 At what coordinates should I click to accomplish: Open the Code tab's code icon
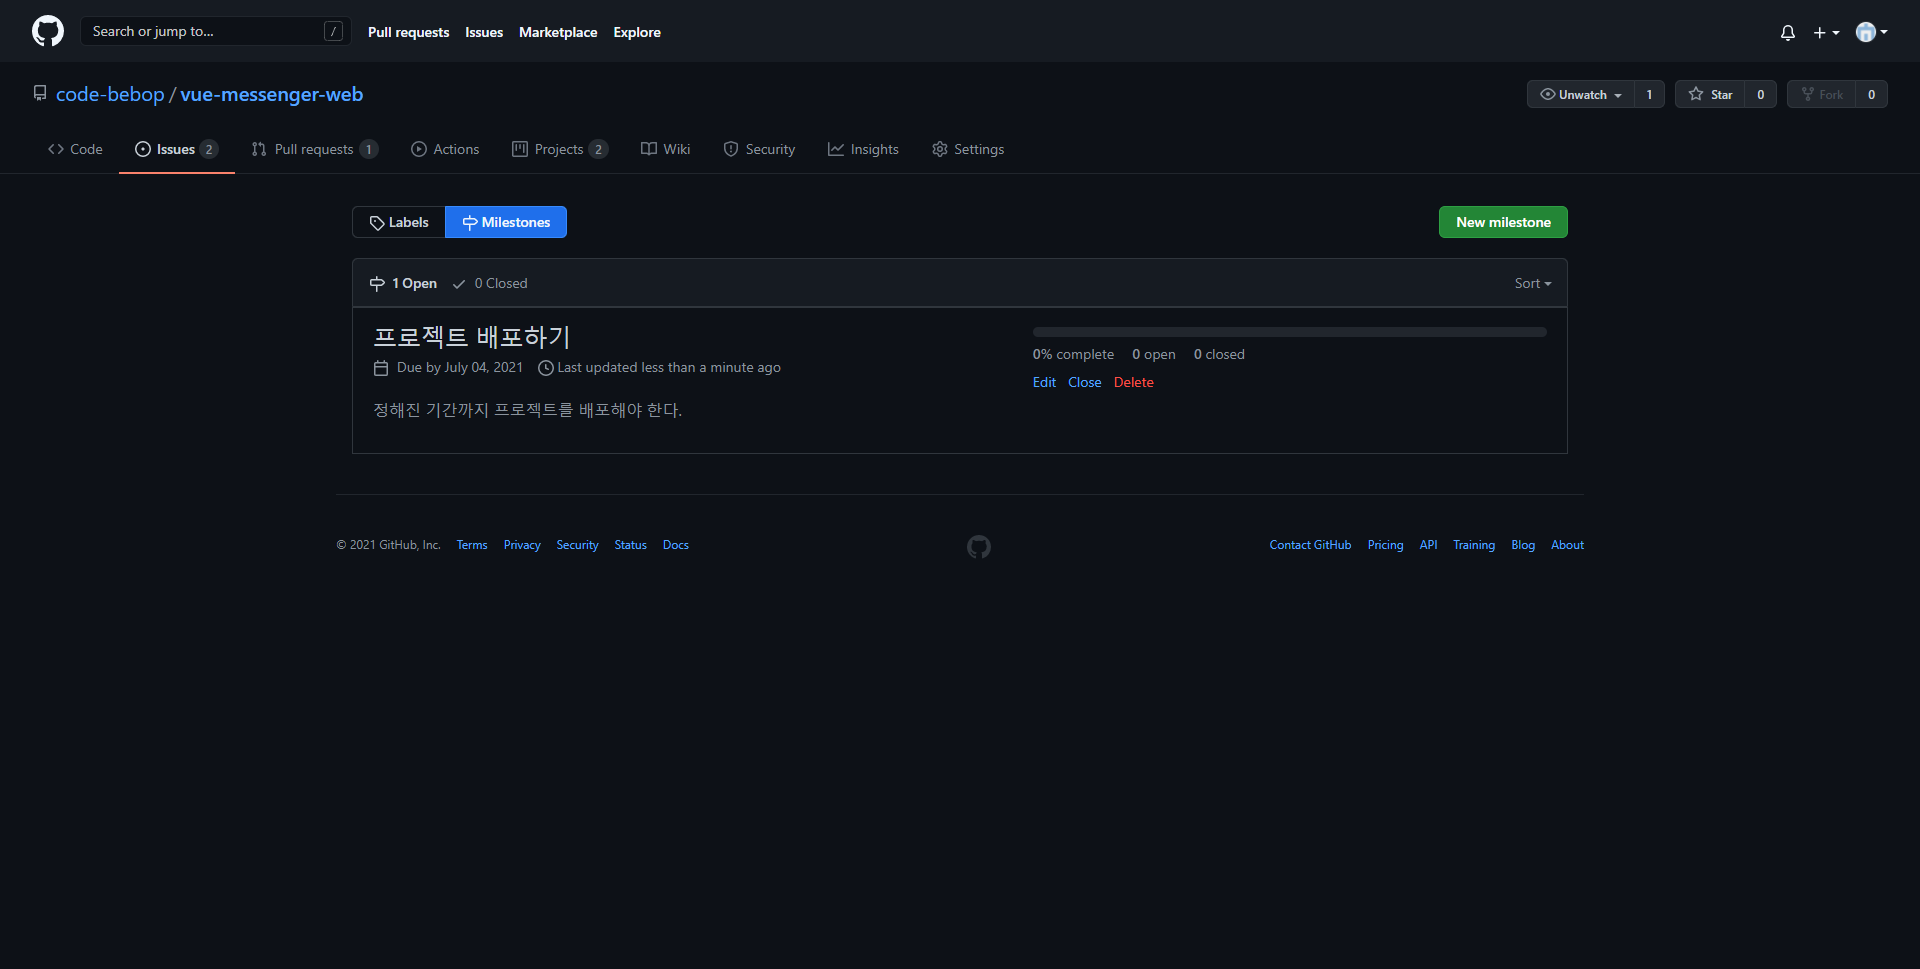57,149
